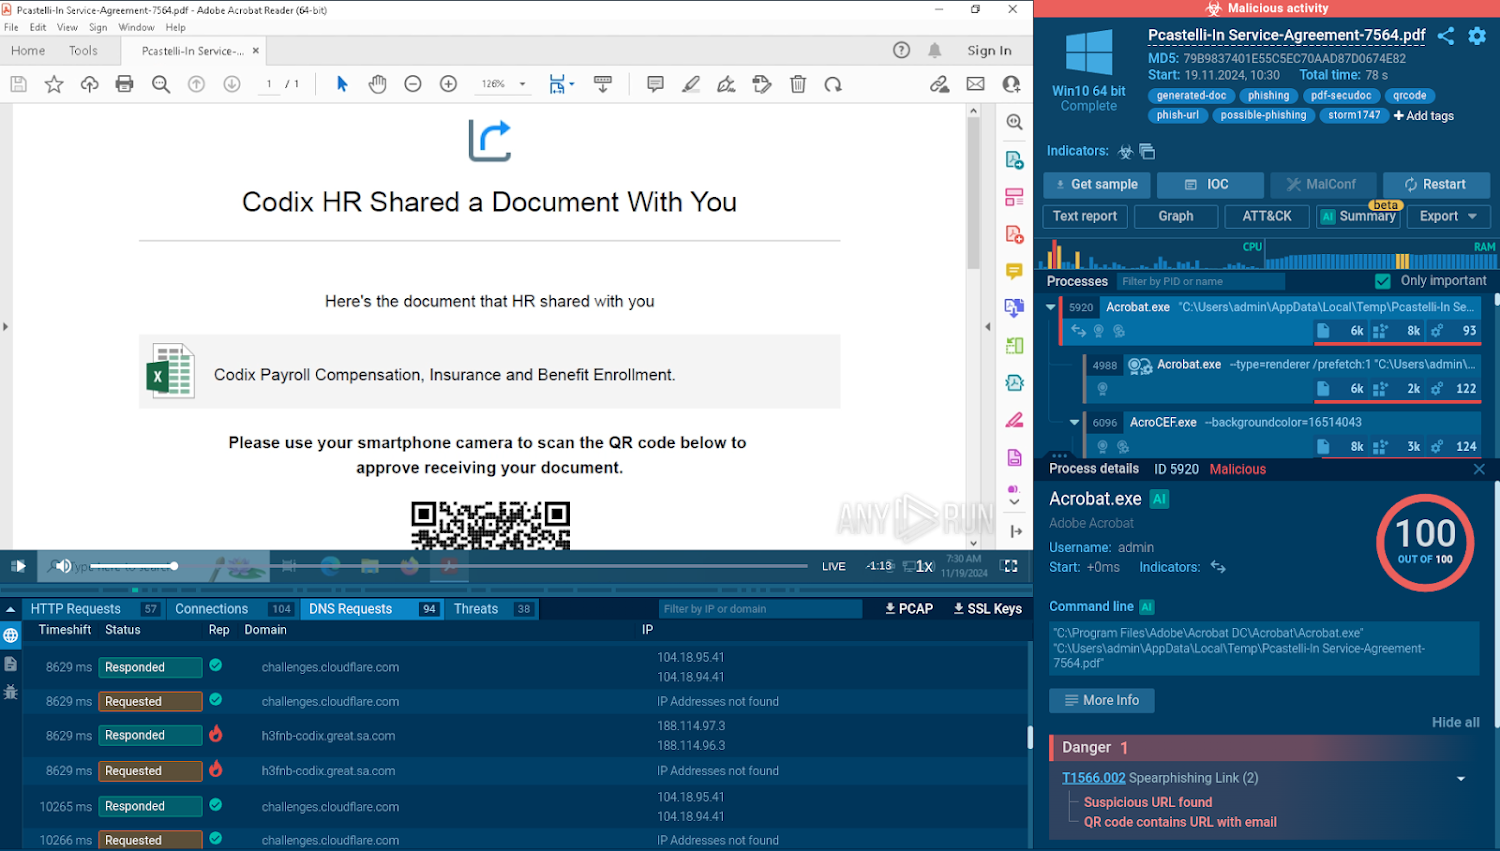Viewport: 1500px width, 851px height.
Task: Click the More Info button
Action: [1101, 701]
